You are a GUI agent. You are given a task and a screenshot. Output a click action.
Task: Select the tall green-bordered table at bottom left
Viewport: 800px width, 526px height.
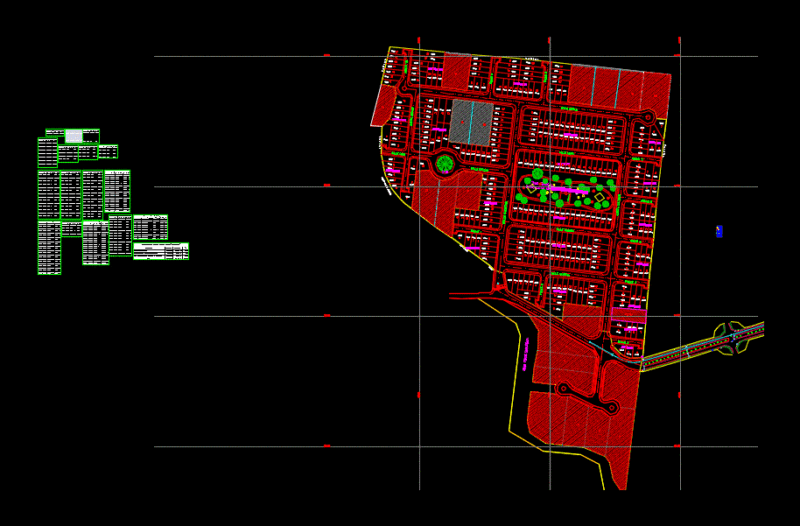tap(49, 247)
